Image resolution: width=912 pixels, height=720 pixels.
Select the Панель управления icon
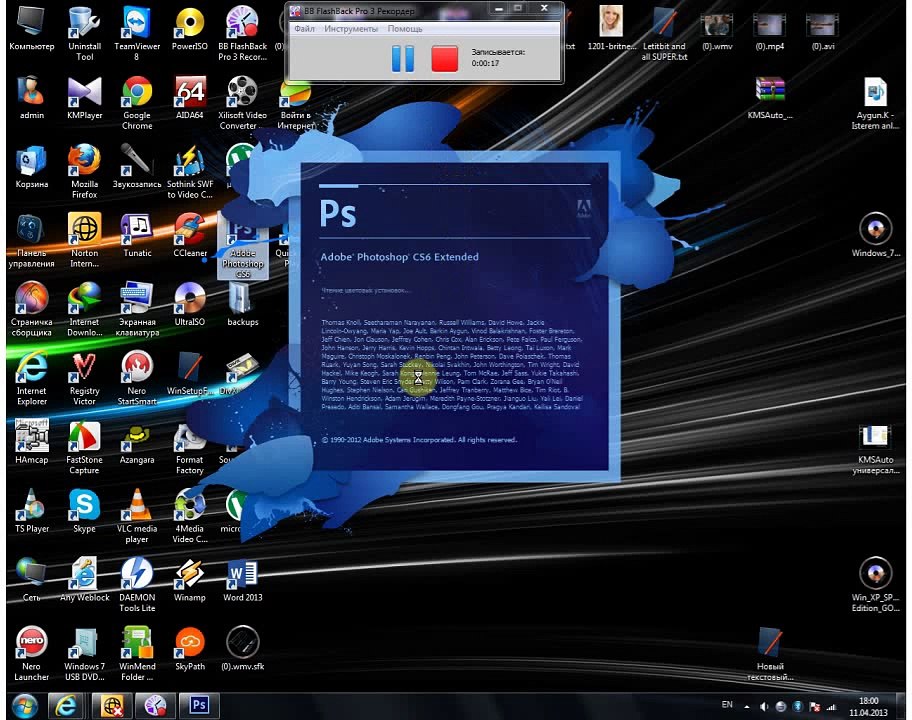pyautogui.click(x=31, y=240)
